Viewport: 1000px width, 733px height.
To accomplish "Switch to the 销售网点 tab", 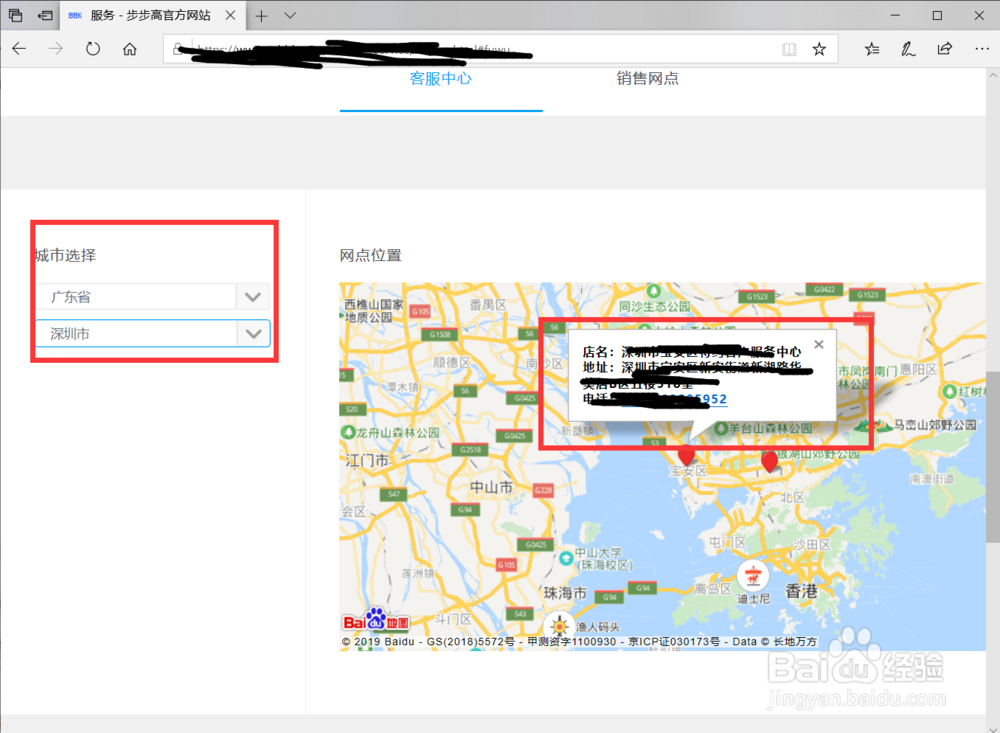I will [x=647, y=78].
